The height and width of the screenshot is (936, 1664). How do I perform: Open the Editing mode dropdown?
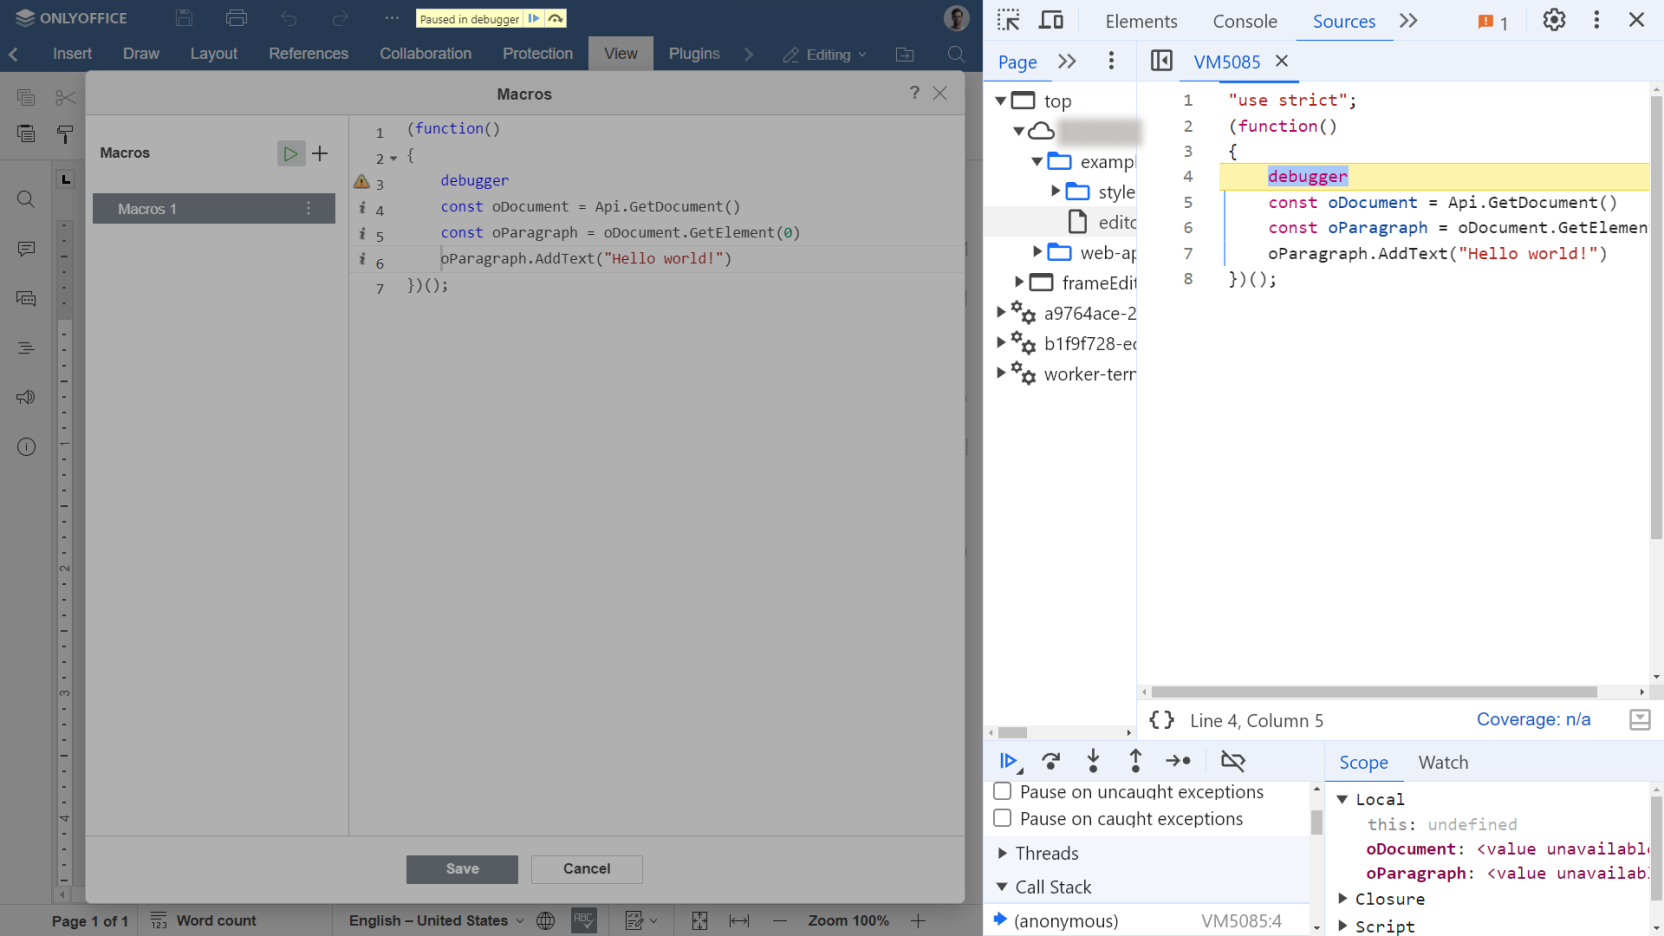[825, 54]
